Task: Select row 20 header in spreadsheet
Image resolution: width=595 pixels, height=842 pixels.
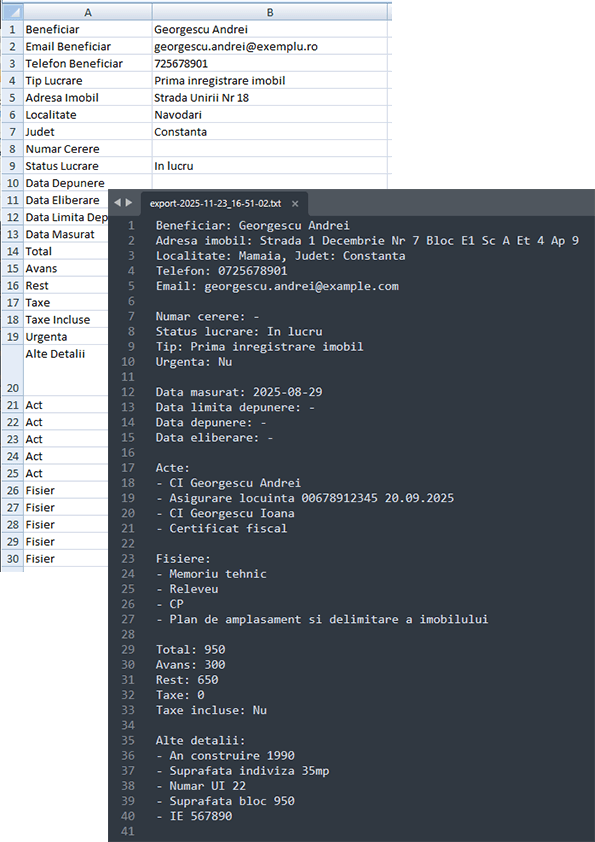Action: pos(12,371)
